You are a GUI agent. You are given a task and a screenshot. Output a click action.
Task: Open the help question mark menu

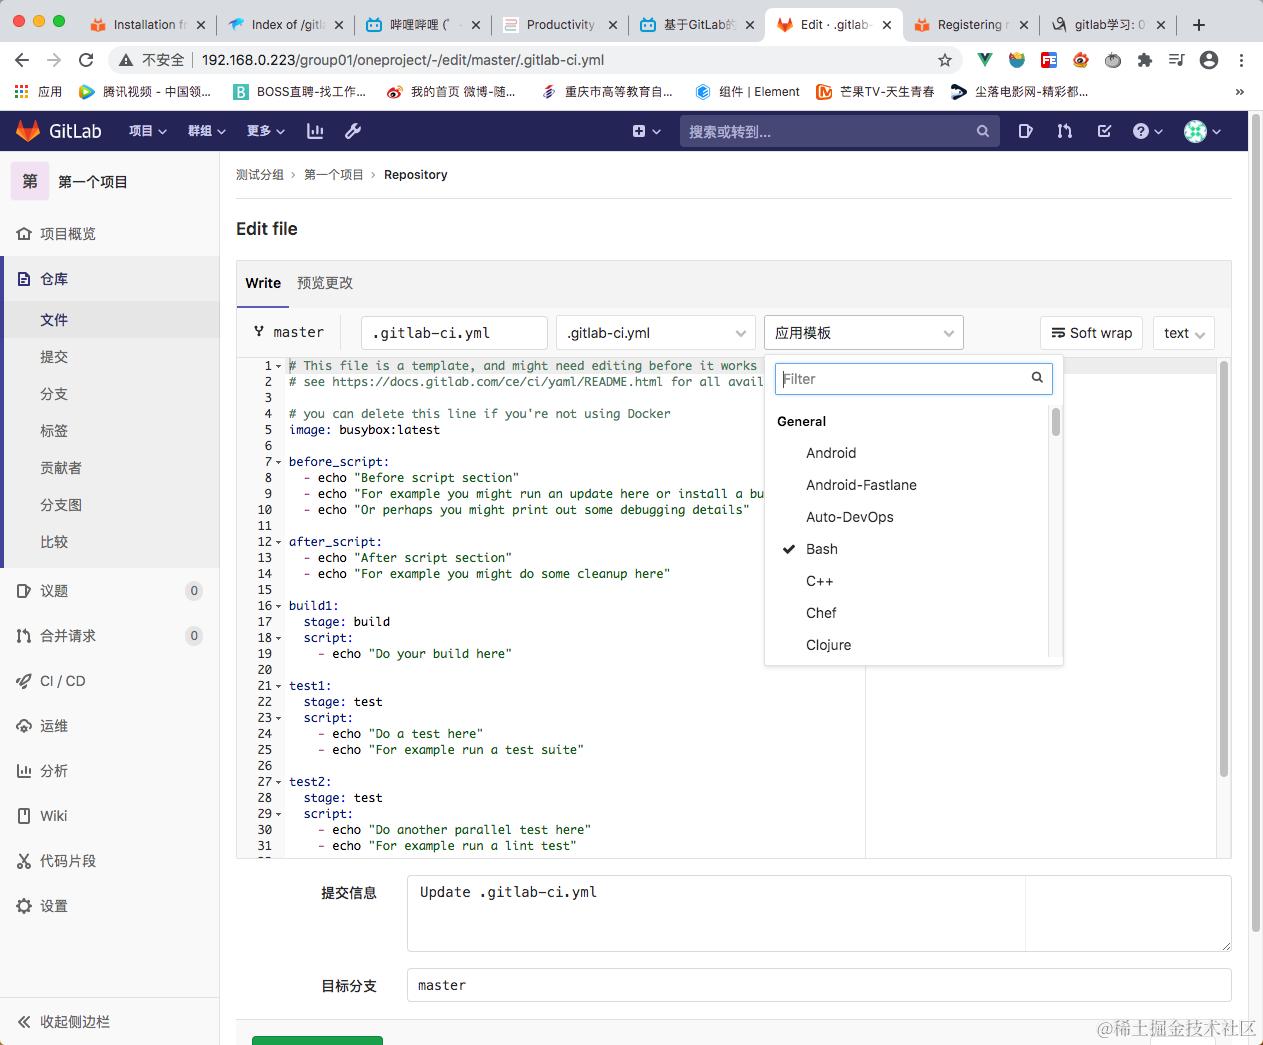tap(1147, 131)
